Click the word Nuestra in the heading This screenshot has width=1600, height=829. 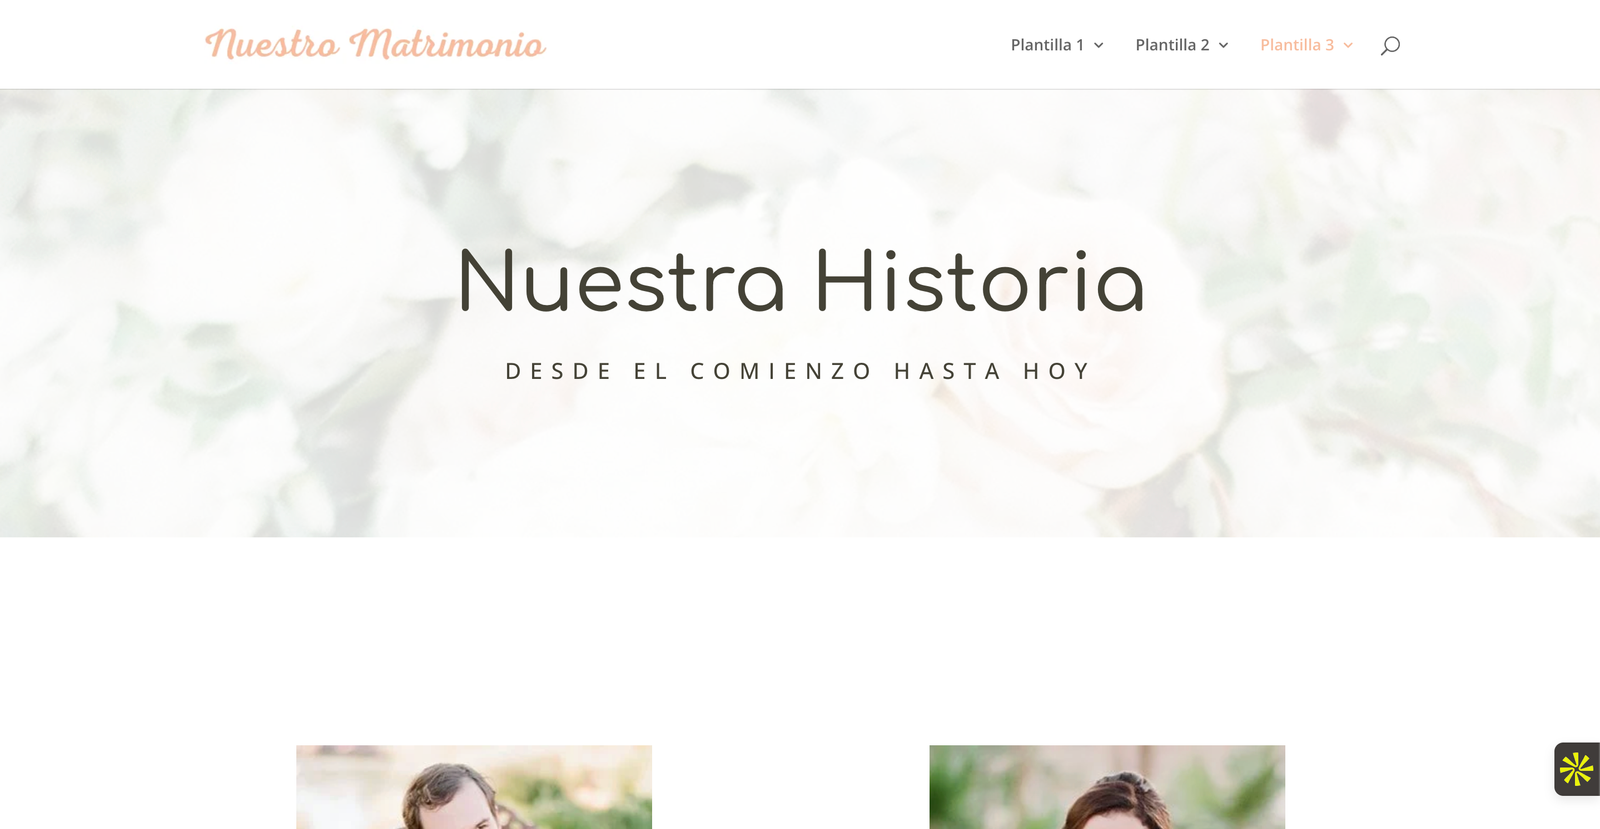[621, 281]
